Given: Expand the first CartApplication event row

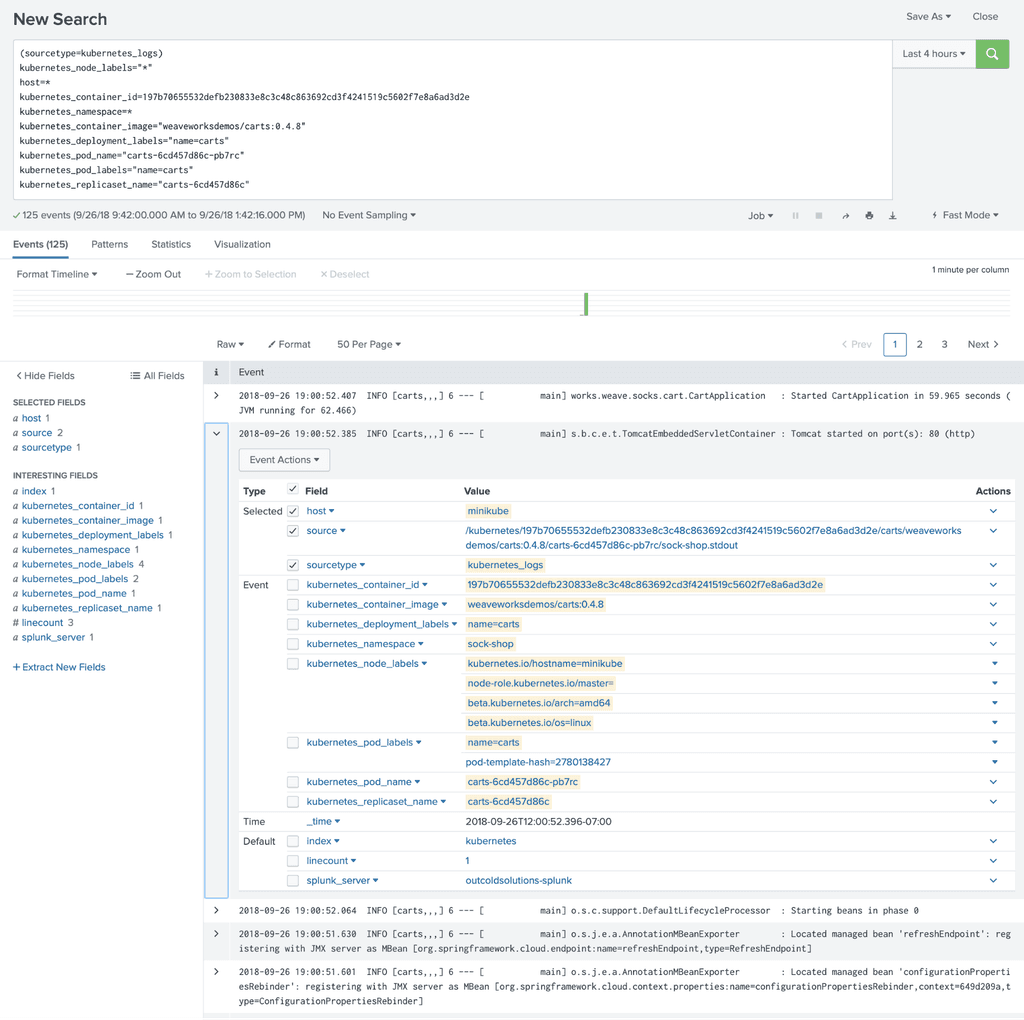Looking at the screenshot, I should (x=216, y=396).
